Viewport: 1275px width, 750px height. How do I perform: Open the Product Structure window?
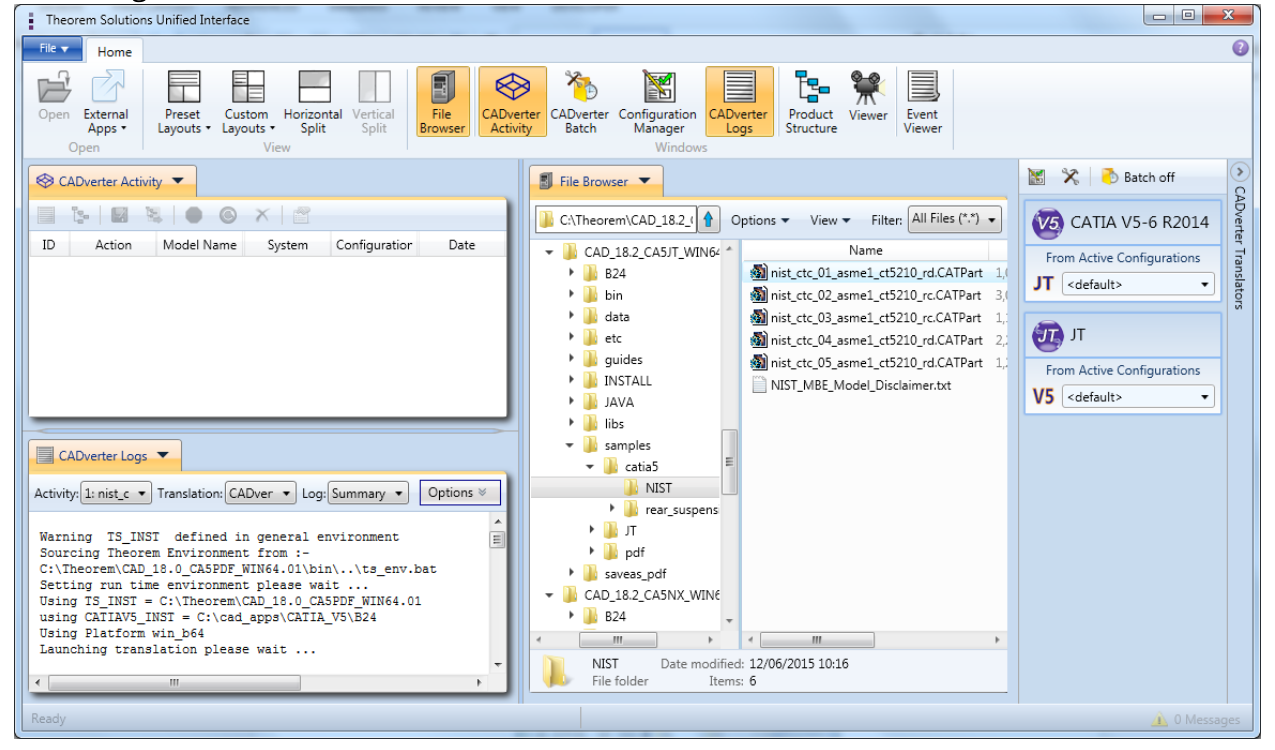coord(811,102)
